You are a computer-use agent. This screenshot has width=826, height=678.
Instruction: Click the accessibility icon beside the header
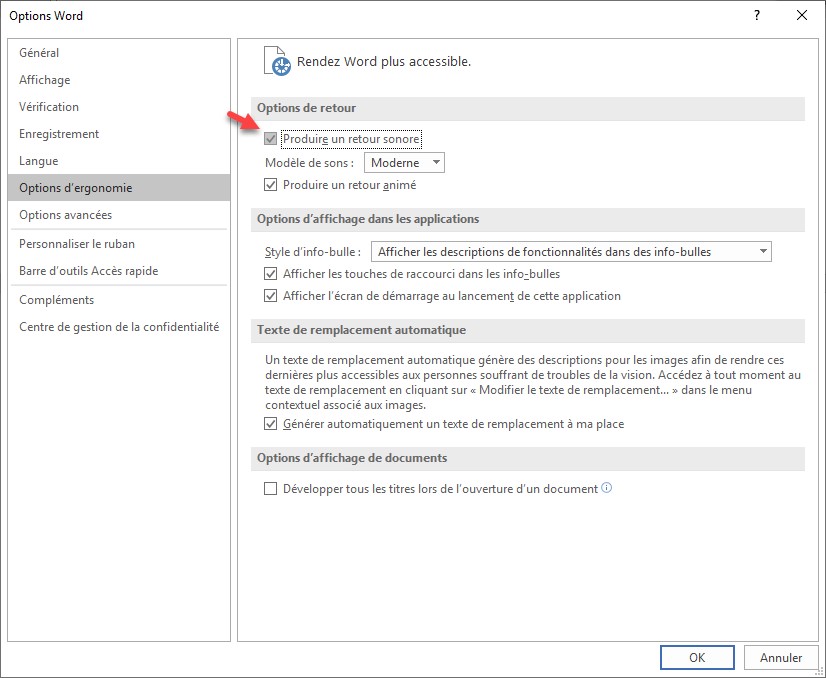pos(277,62)
